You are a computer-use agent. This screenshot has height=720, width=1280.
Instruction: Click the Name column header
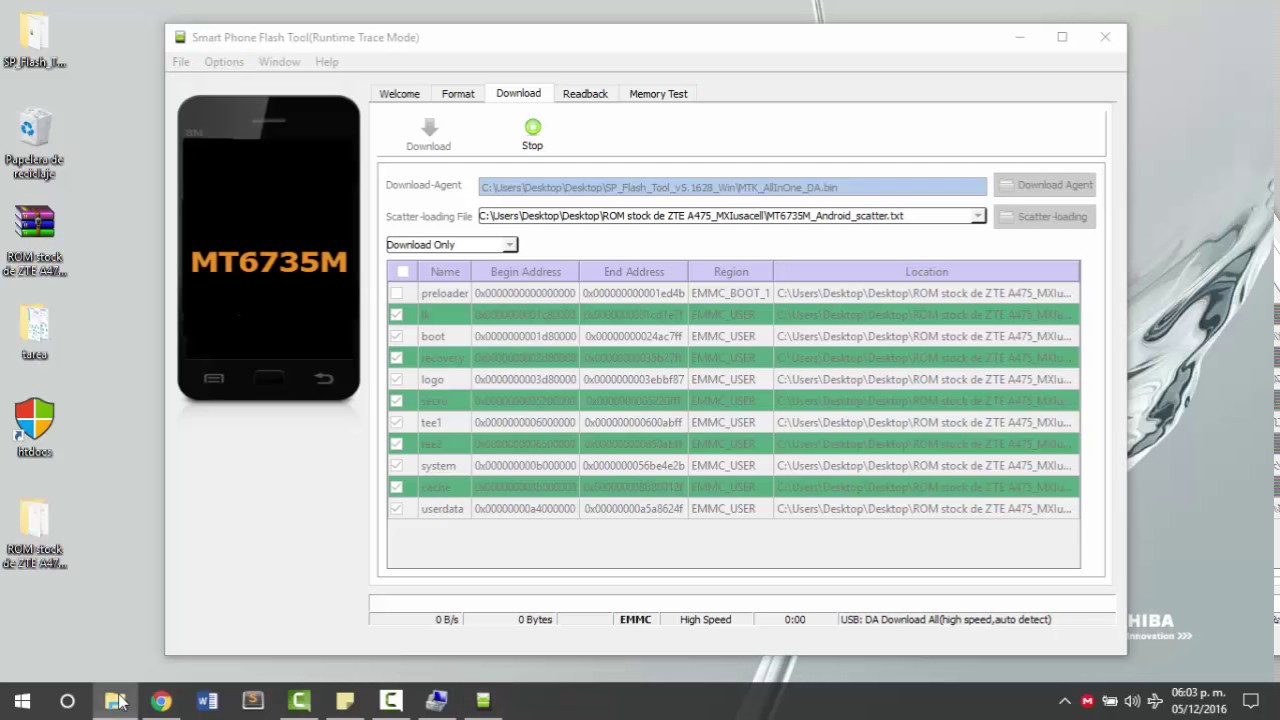pos(445,272)
